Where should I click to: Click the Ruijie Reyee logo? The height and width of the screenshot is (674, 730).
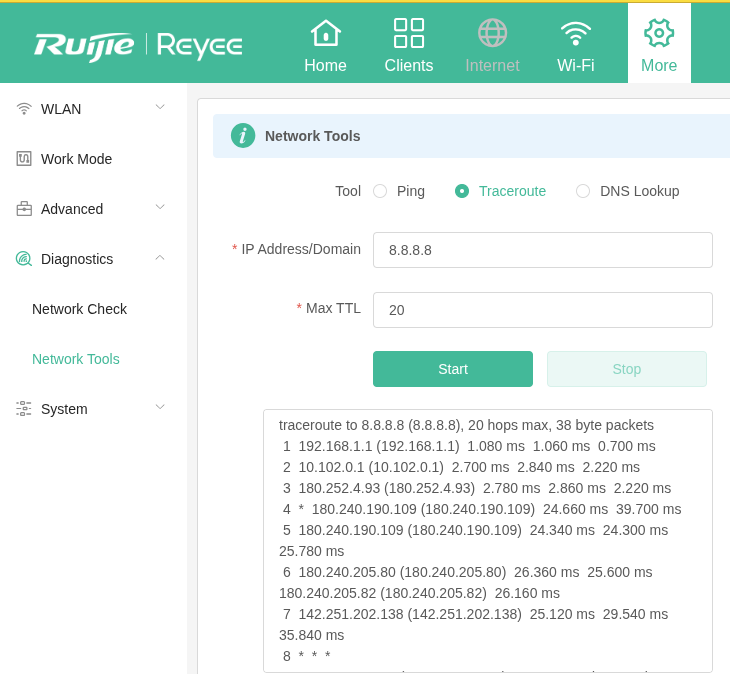(x=138, y=46)
